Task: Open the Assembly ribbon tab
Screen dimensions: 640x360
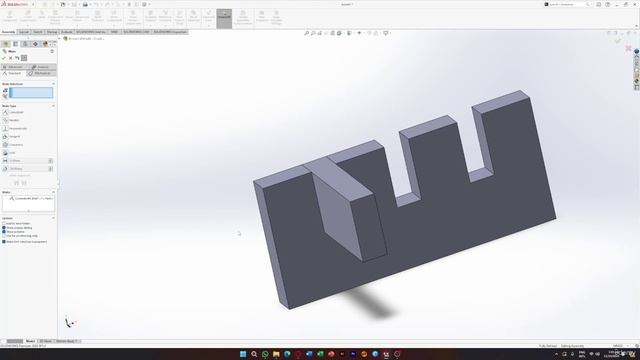Action: tap(8, 32)
